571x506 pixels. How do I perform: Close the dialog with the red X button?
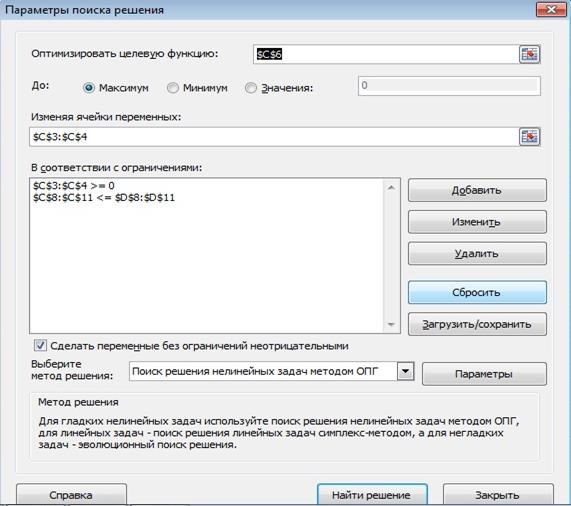pyautogui.click(x=551, y=9)
